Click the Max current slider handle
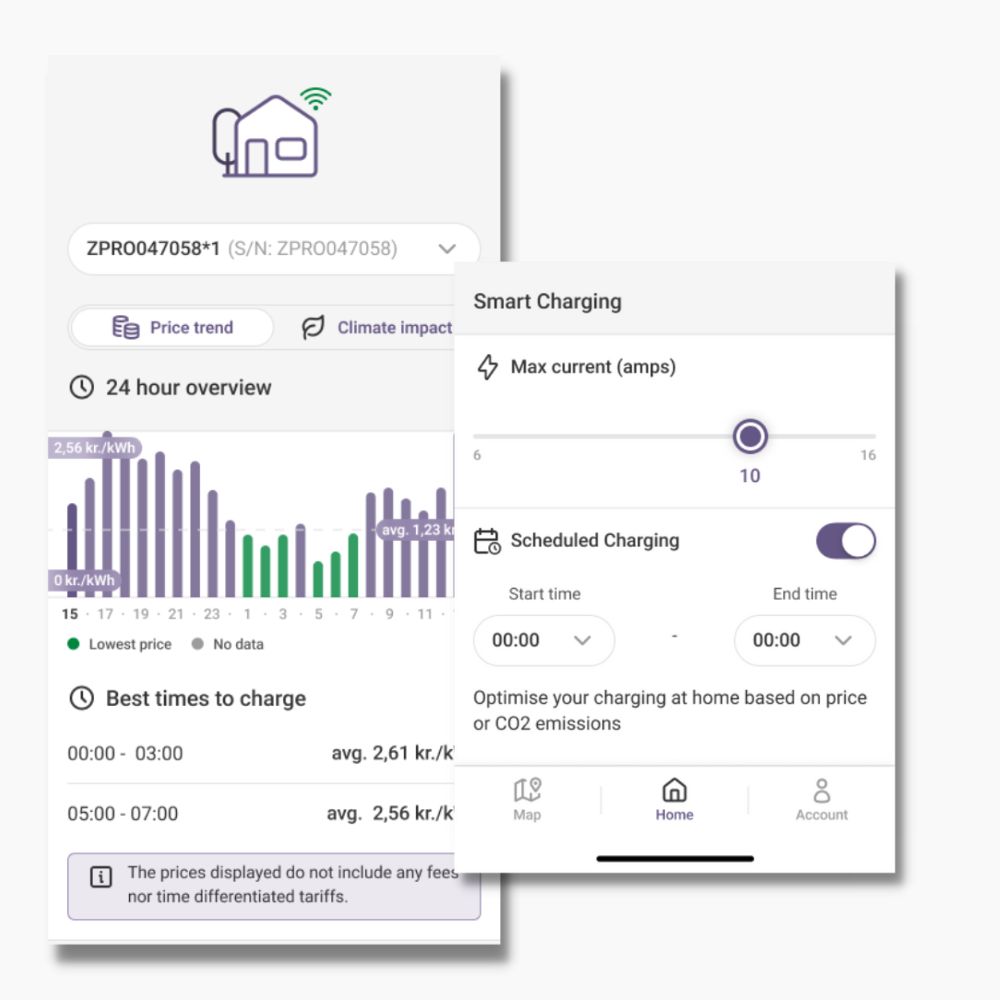Image resolution: width=1000 pixels, height=1000 pixels. [750, 436]
